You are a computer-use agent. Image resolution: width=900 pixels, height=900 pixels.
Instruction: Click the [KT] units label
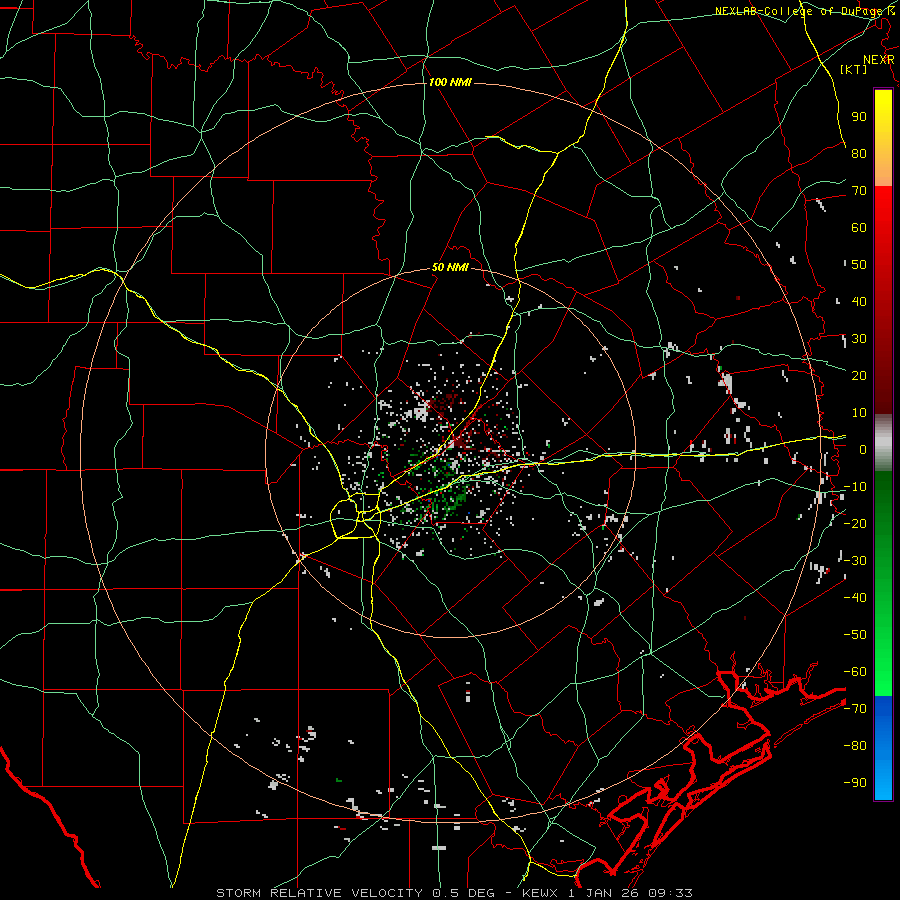point(854,69)
